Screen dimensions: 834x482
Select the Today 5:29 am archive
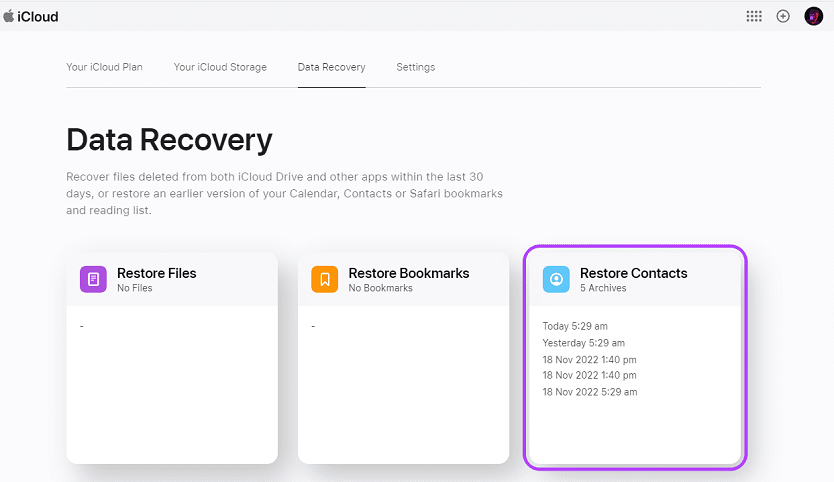tap(575, 326)
